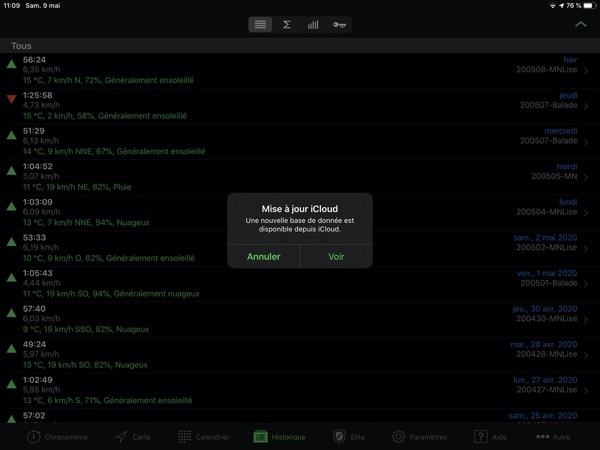Open the Autre more options tab
This screenshot has width=600, height=450.
click(553, 437)
